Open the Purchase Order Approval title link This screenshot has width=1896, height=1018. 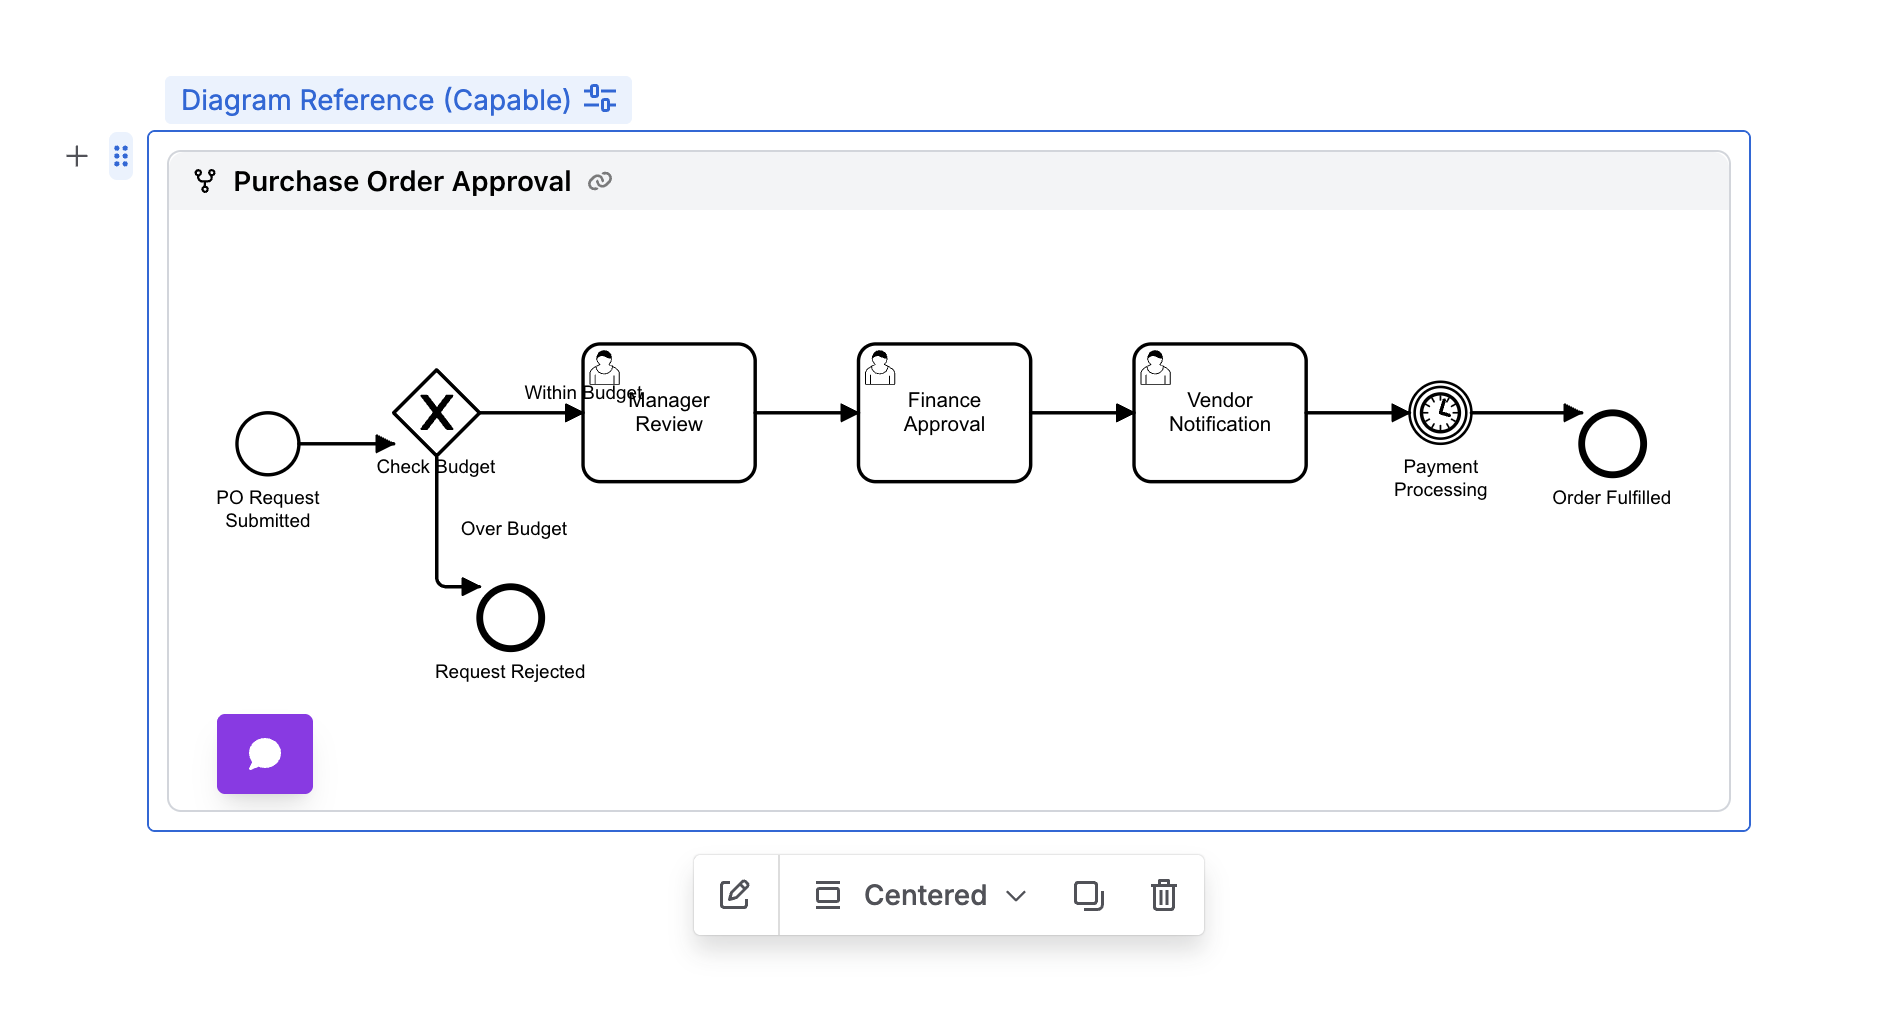[402, 181]
